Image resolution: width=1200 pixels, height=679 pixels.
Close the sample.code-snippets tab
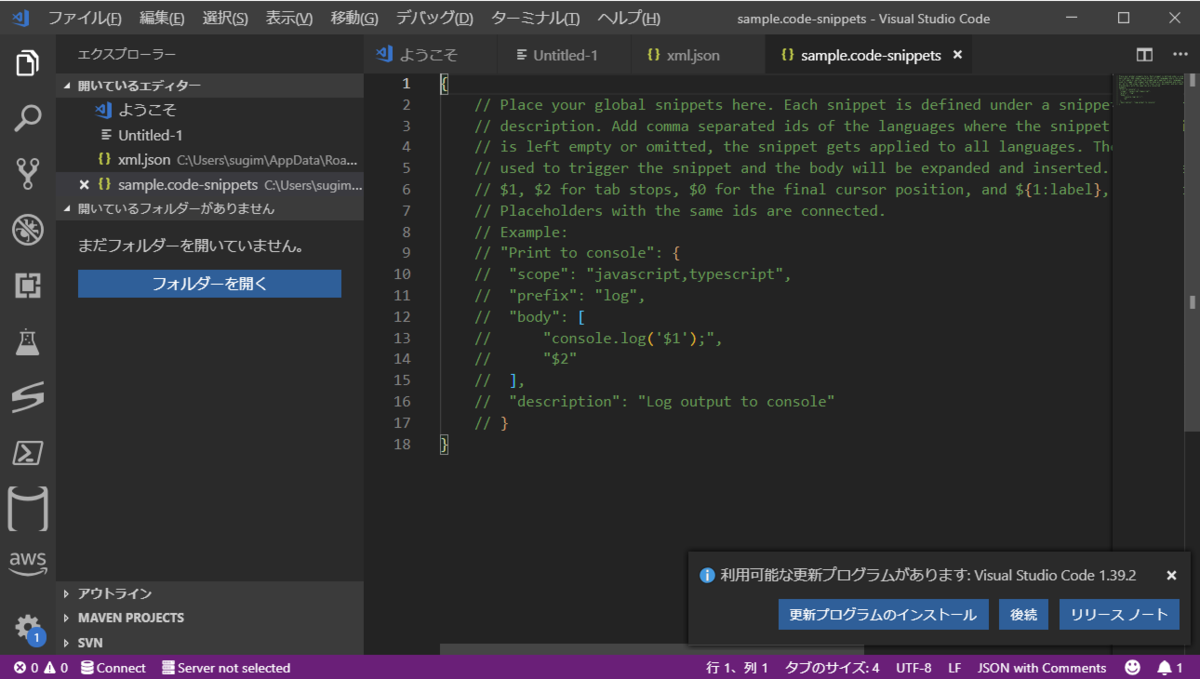click(957, 55)
